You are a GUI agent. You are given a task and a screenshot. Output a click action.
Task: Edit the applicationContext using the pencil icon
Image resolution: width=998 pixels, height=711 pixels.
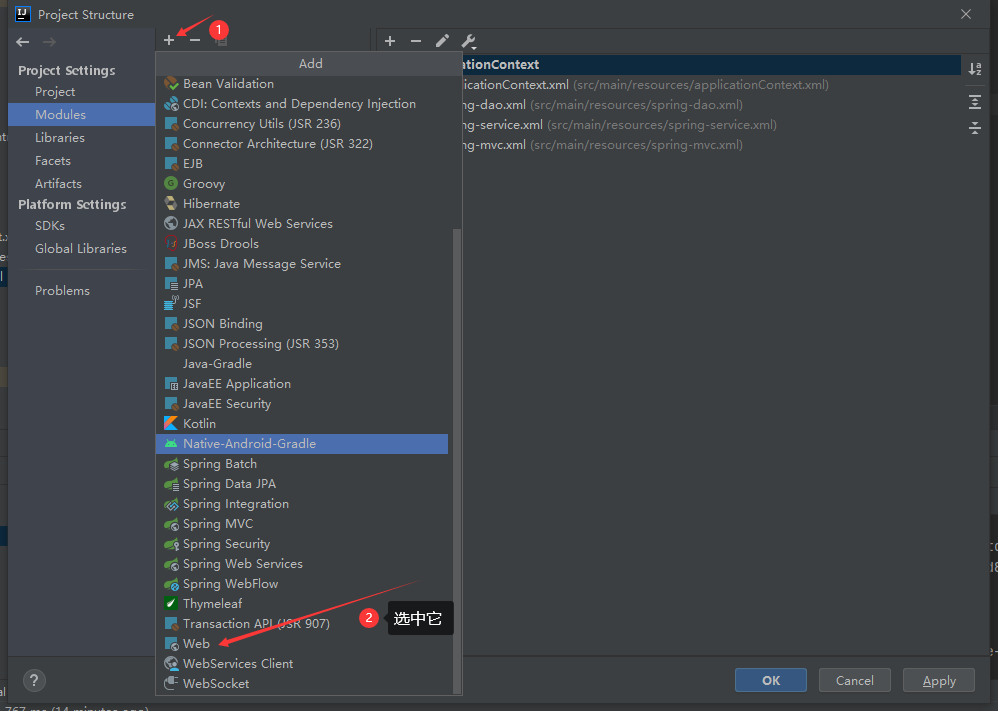[x=442, y=41]
